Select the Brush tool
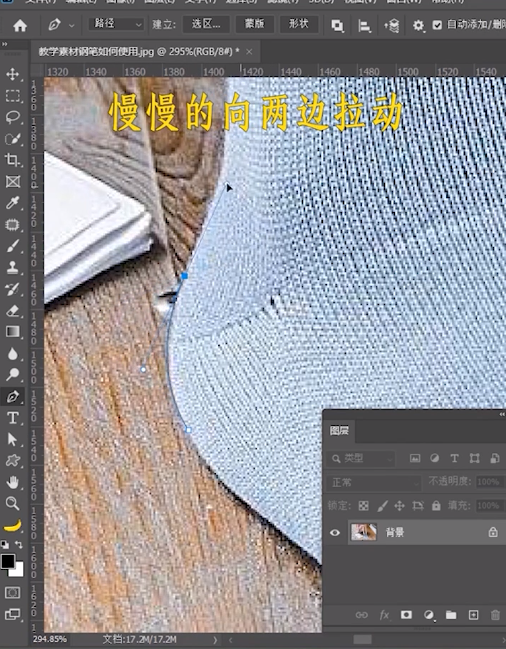Viewport: 506px width, 649px height. [x=12, y=246]
